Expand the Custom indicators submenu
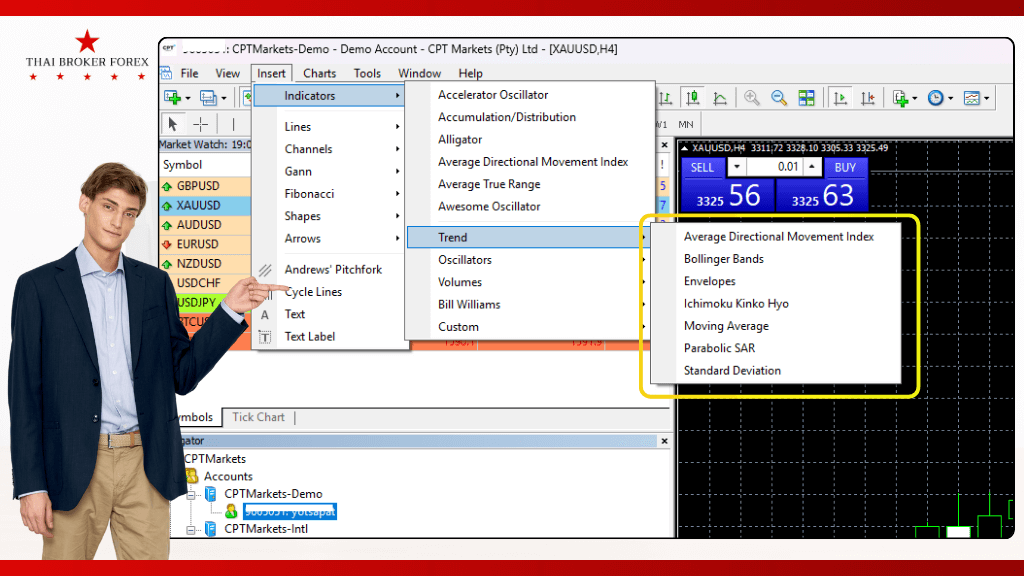 click(x=530, y=327)
